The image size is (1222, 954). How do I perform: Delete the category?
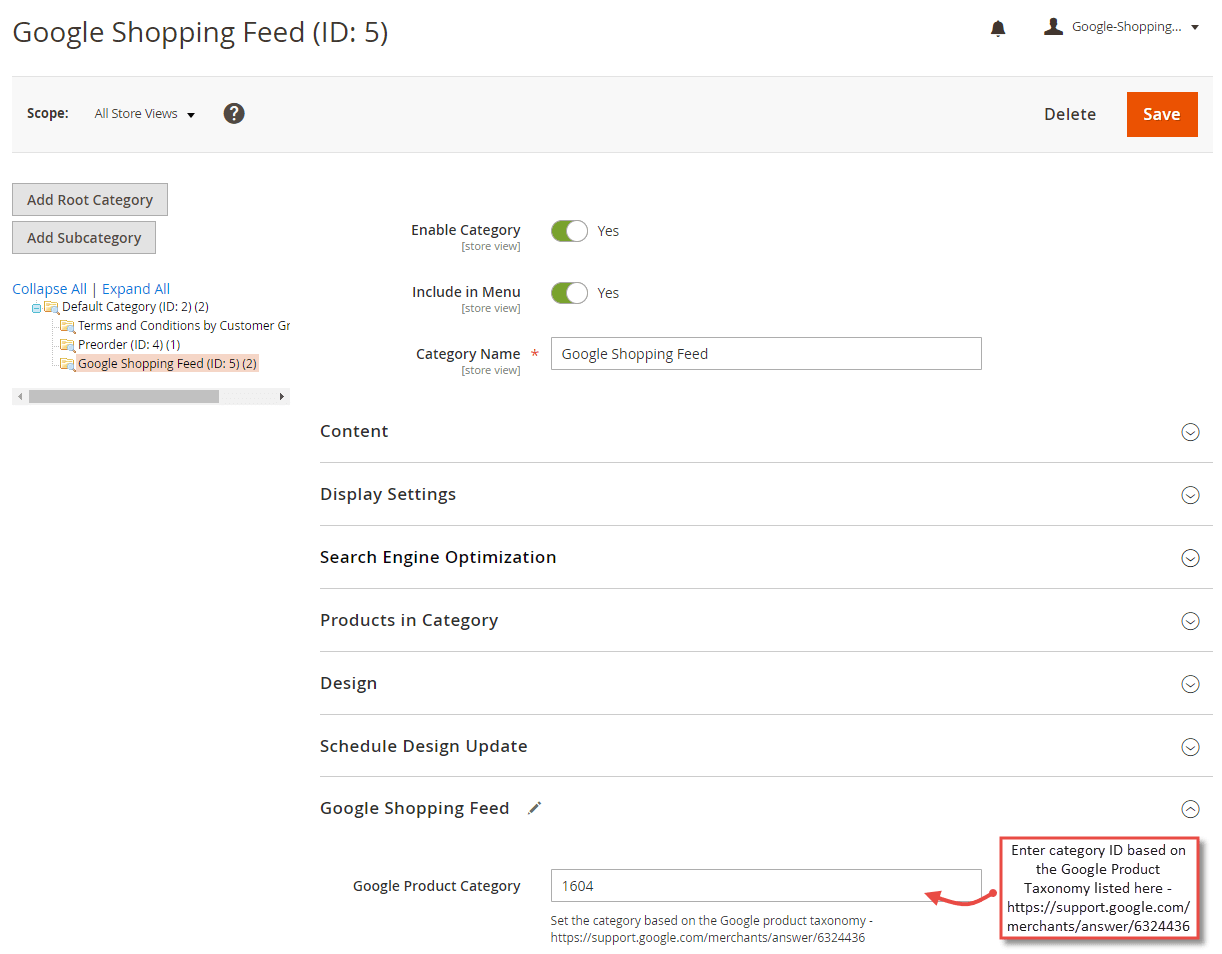tap(1070, 114)
